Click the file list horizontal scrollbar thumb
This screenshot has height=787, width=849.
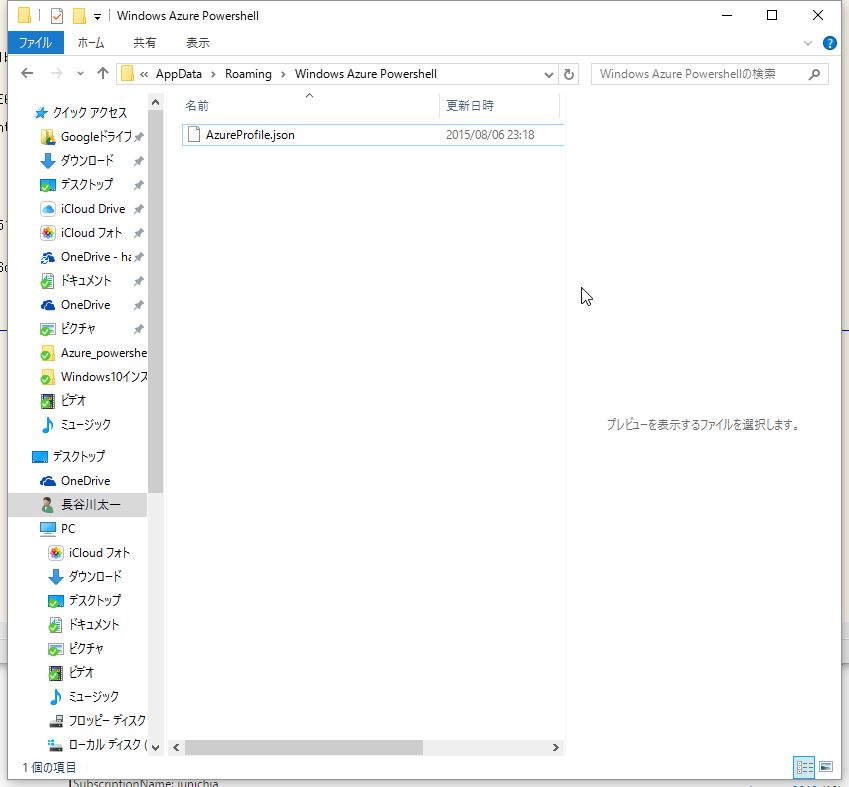coord(304,747)
